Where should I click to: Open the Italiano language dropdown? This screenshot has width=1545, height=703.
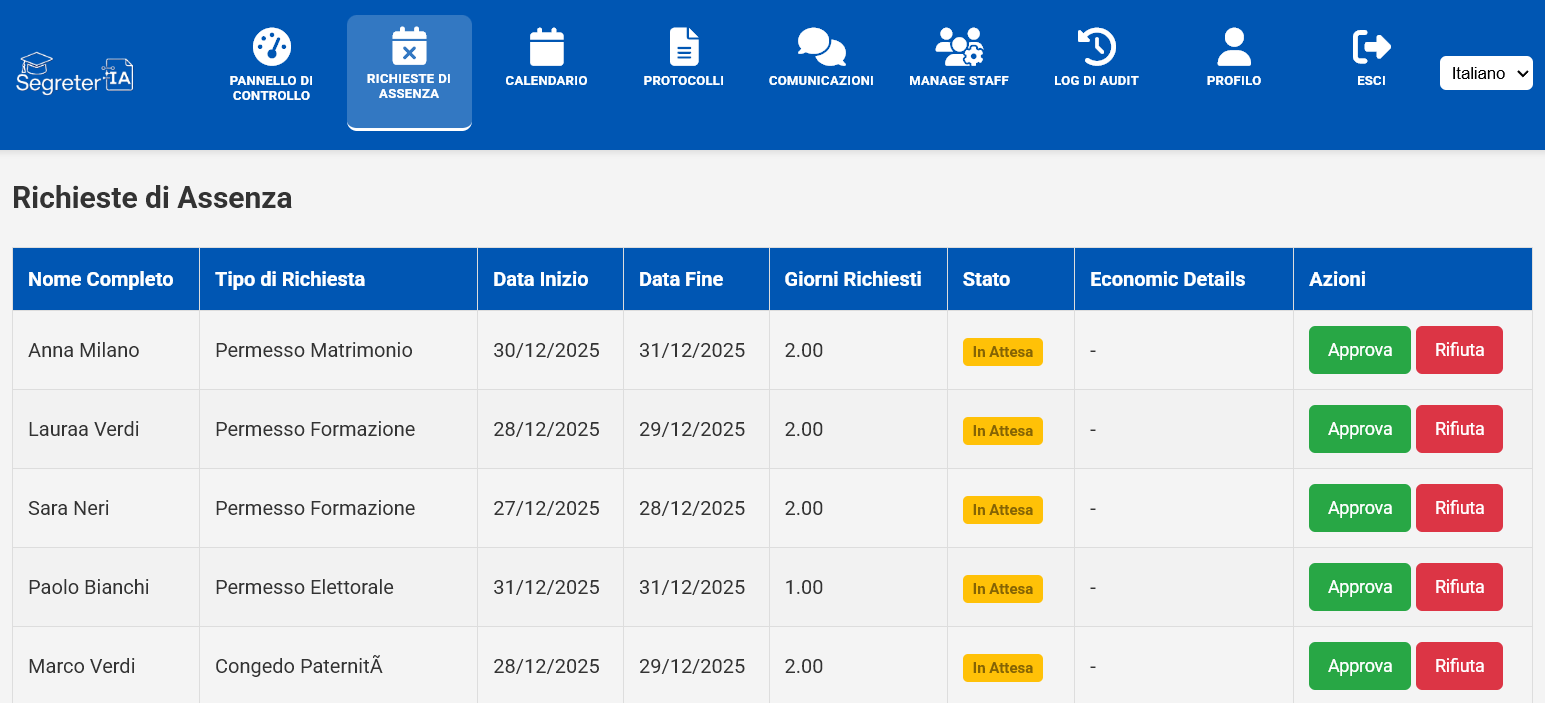(1486, 72)
